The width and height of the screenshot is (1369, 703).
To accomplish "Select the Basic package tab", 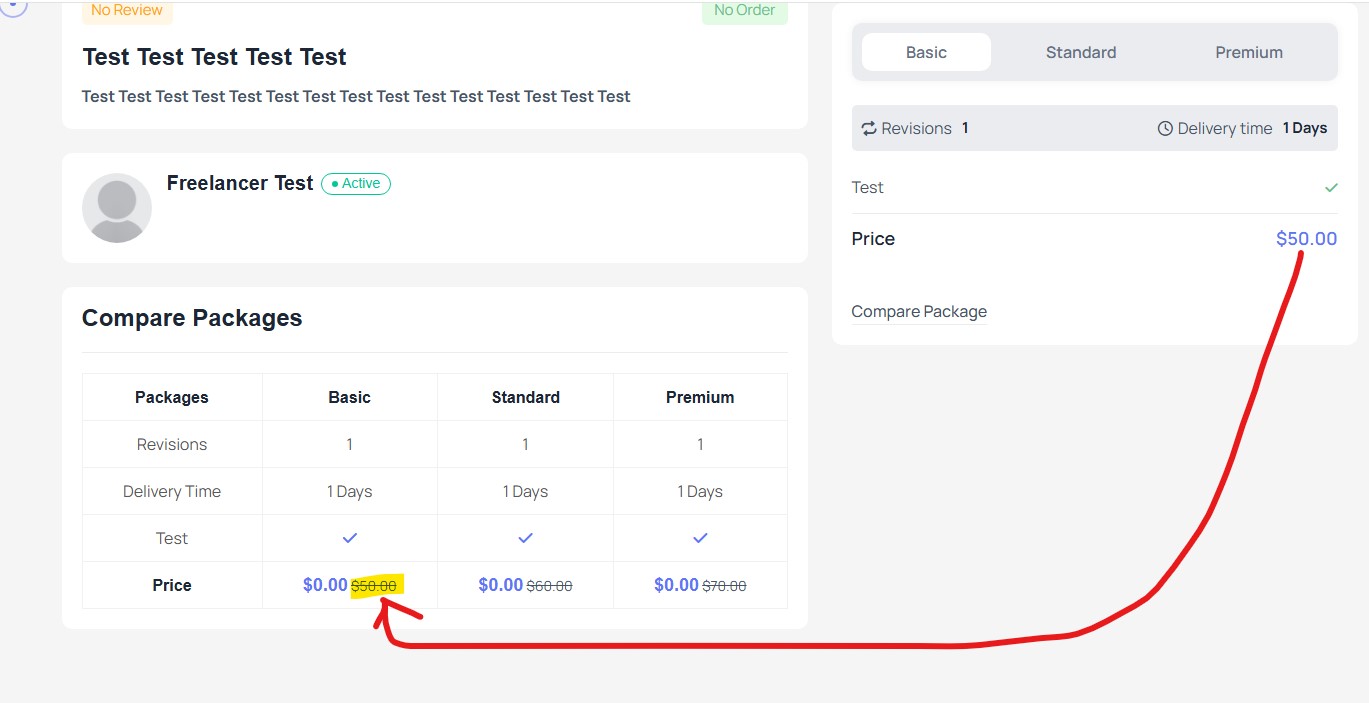I will click(926, 53).
